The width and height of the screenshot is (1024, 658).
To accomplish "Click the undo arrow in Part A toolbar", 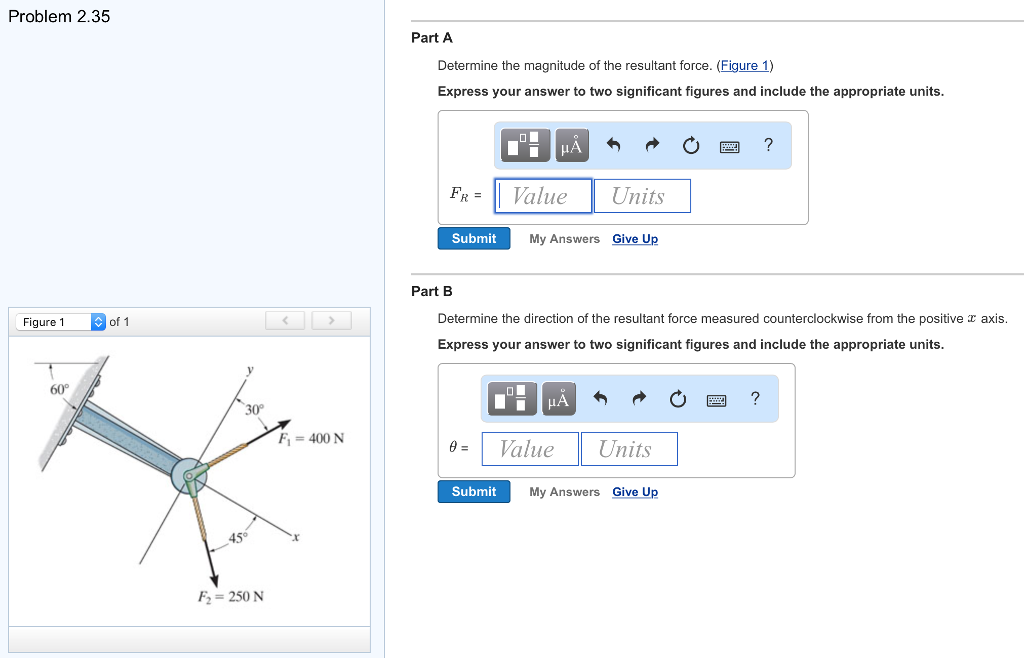I will point(614,146).
